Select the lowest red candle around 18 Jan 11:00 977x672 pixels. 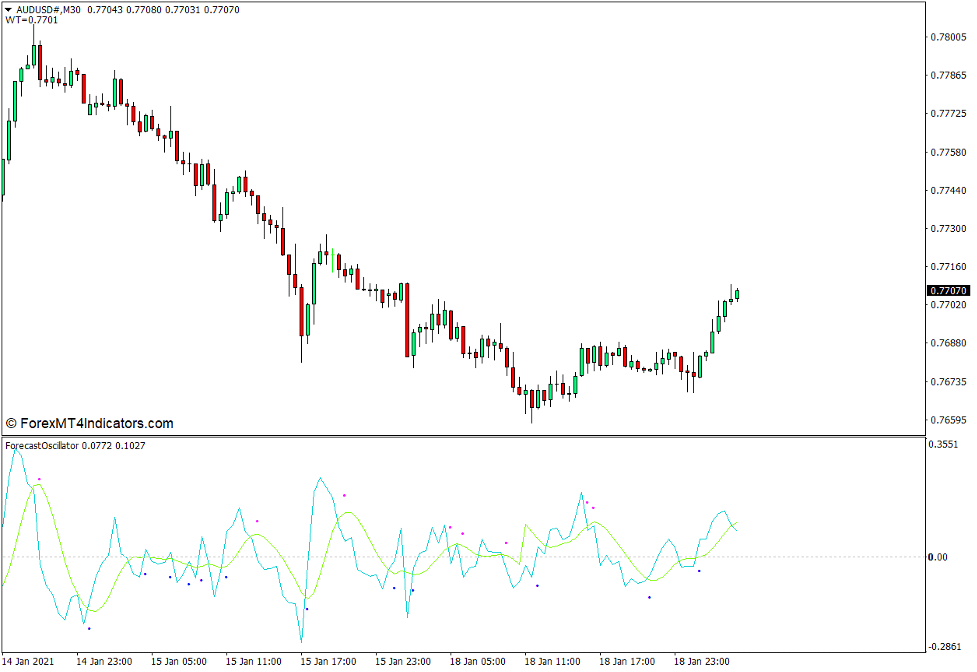click(x=530, y=398)
